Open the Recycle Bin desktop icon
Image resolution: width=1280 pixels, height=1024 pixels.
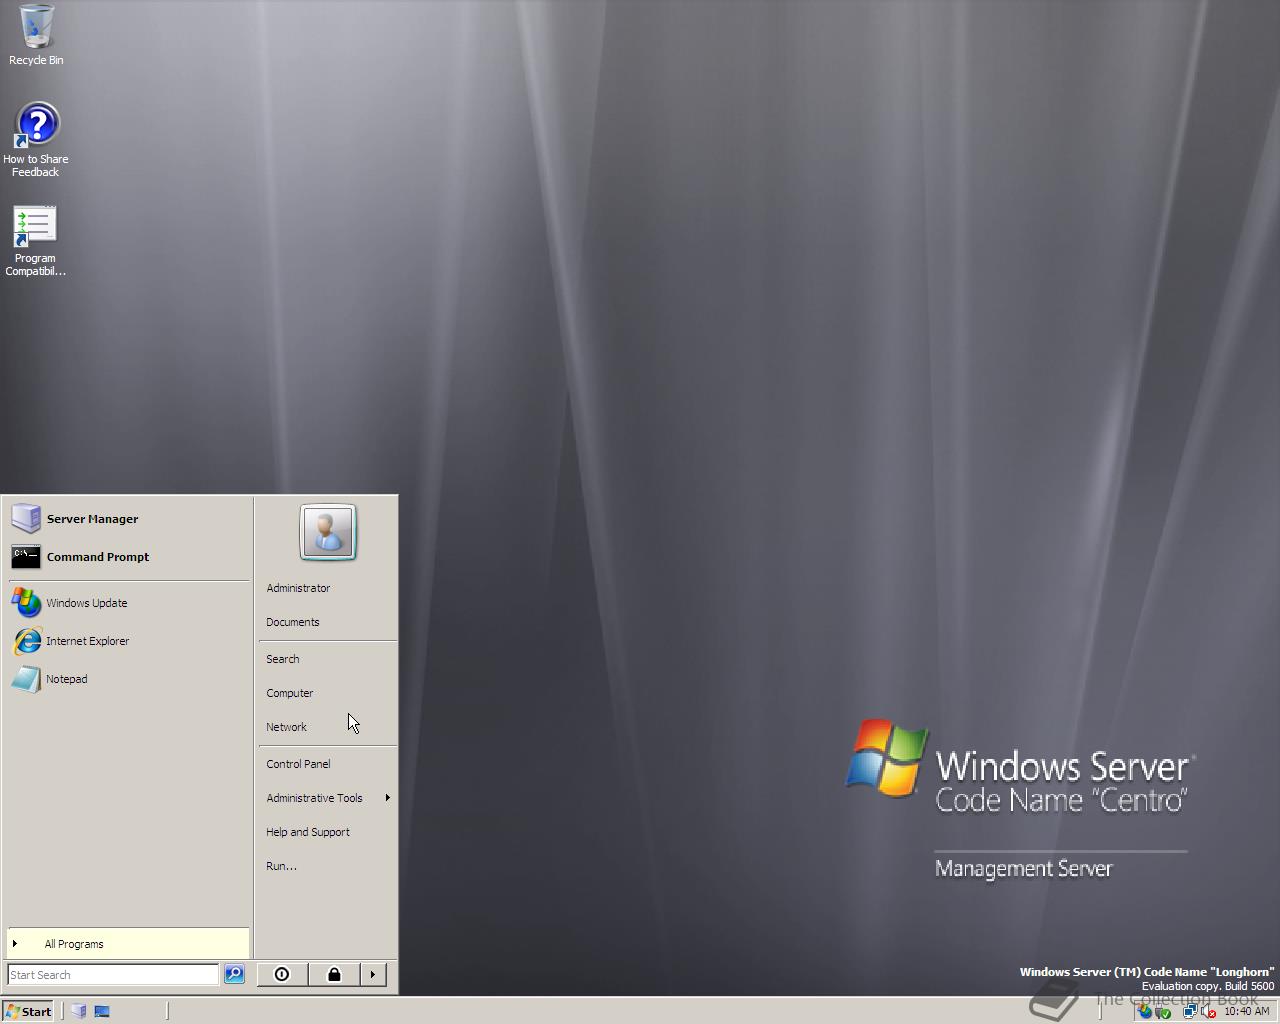point(36,35)
